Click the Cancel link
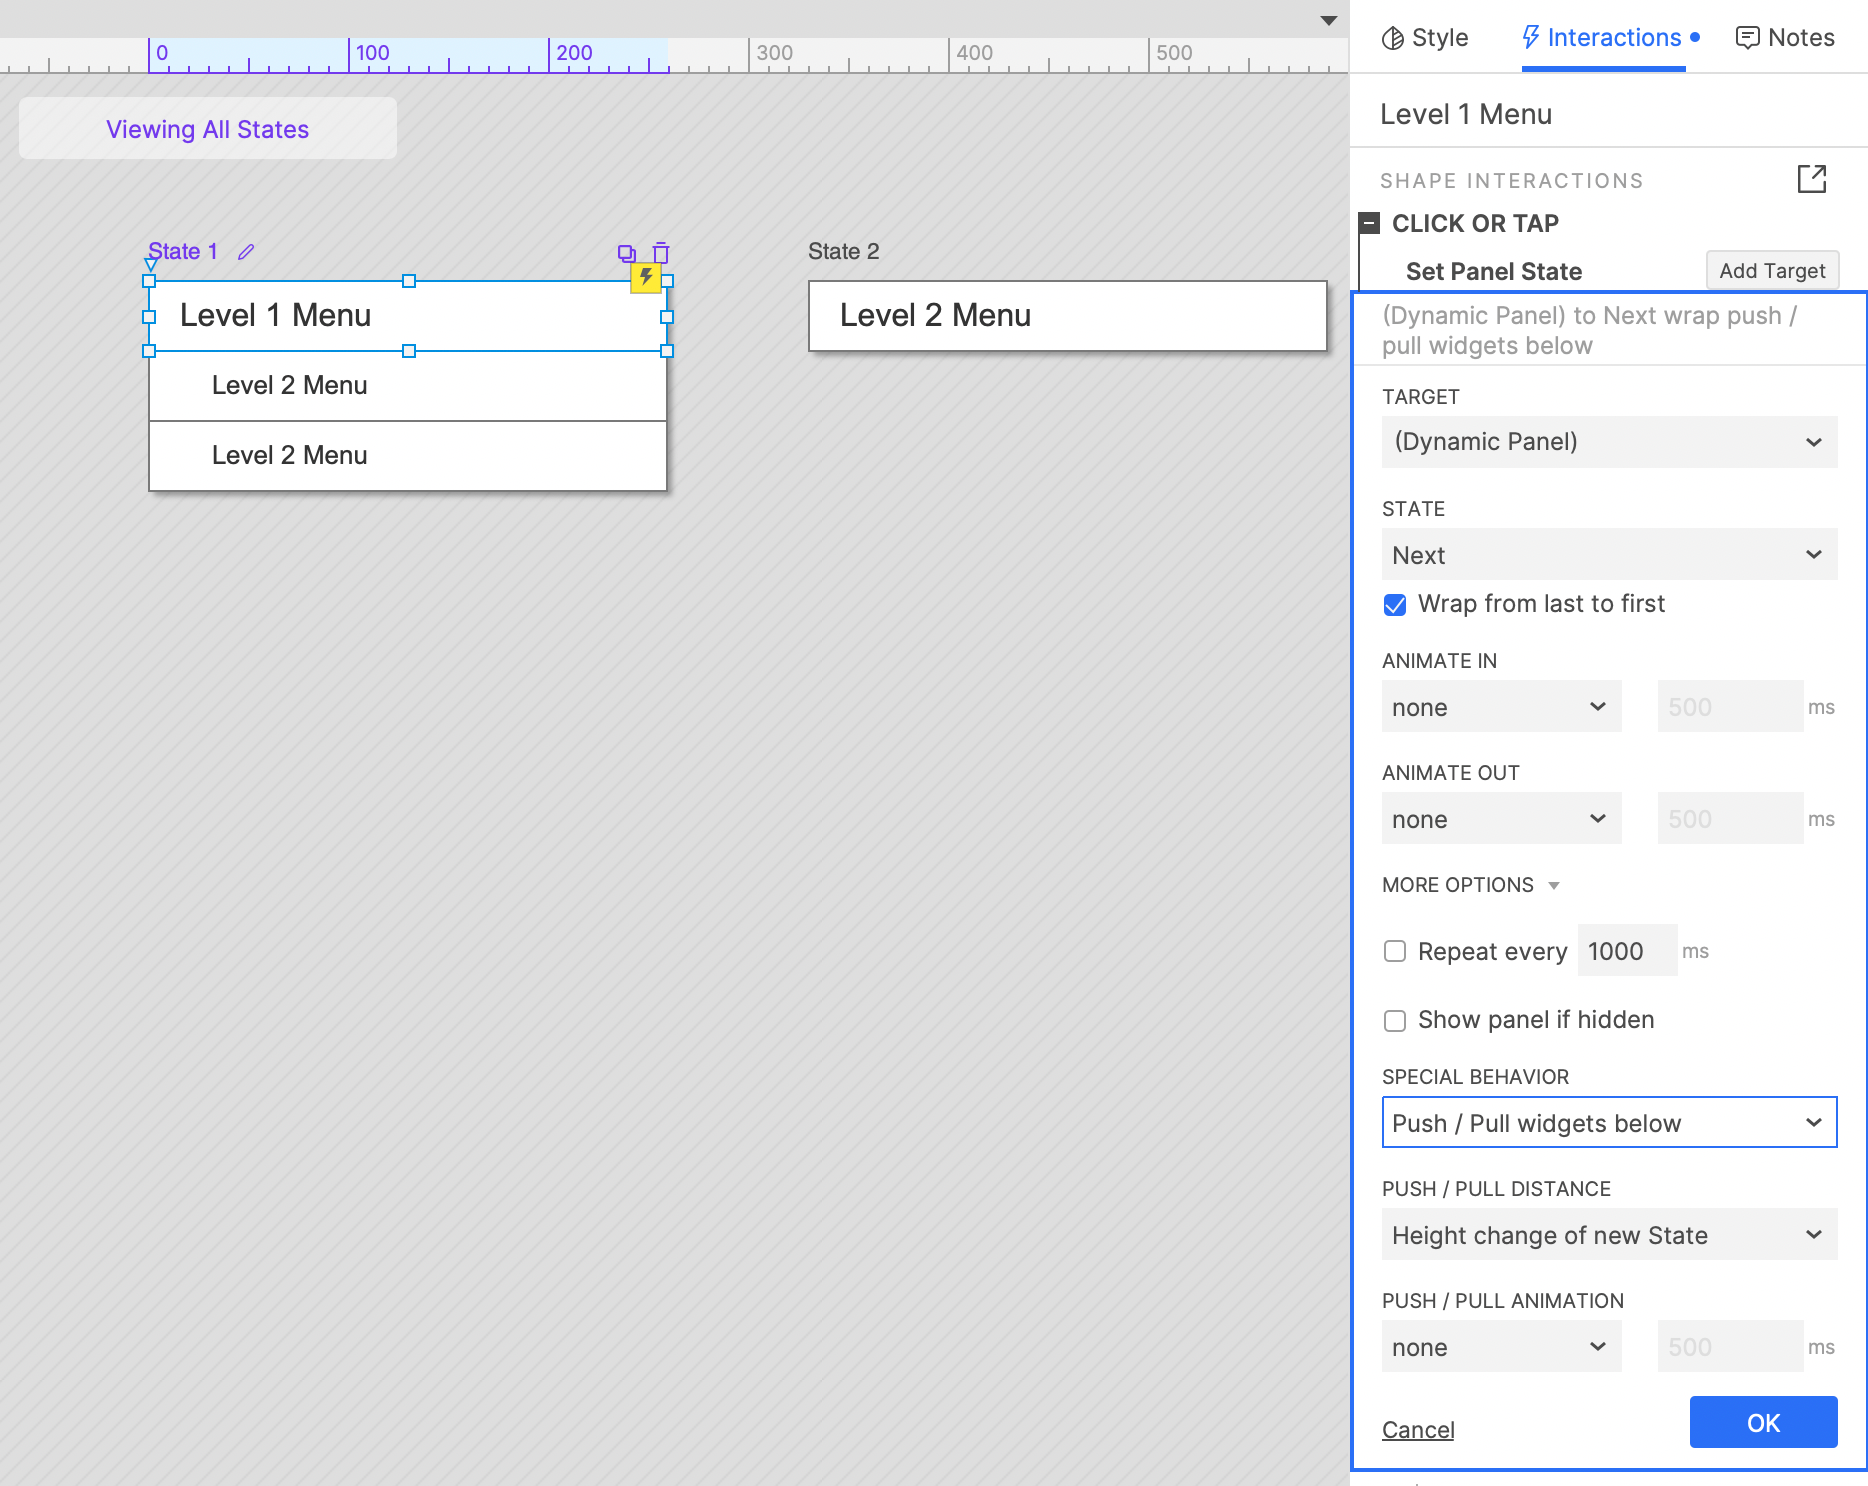Image resolution: width=1868 pixels, height=1486 pixels. 1418,1430
